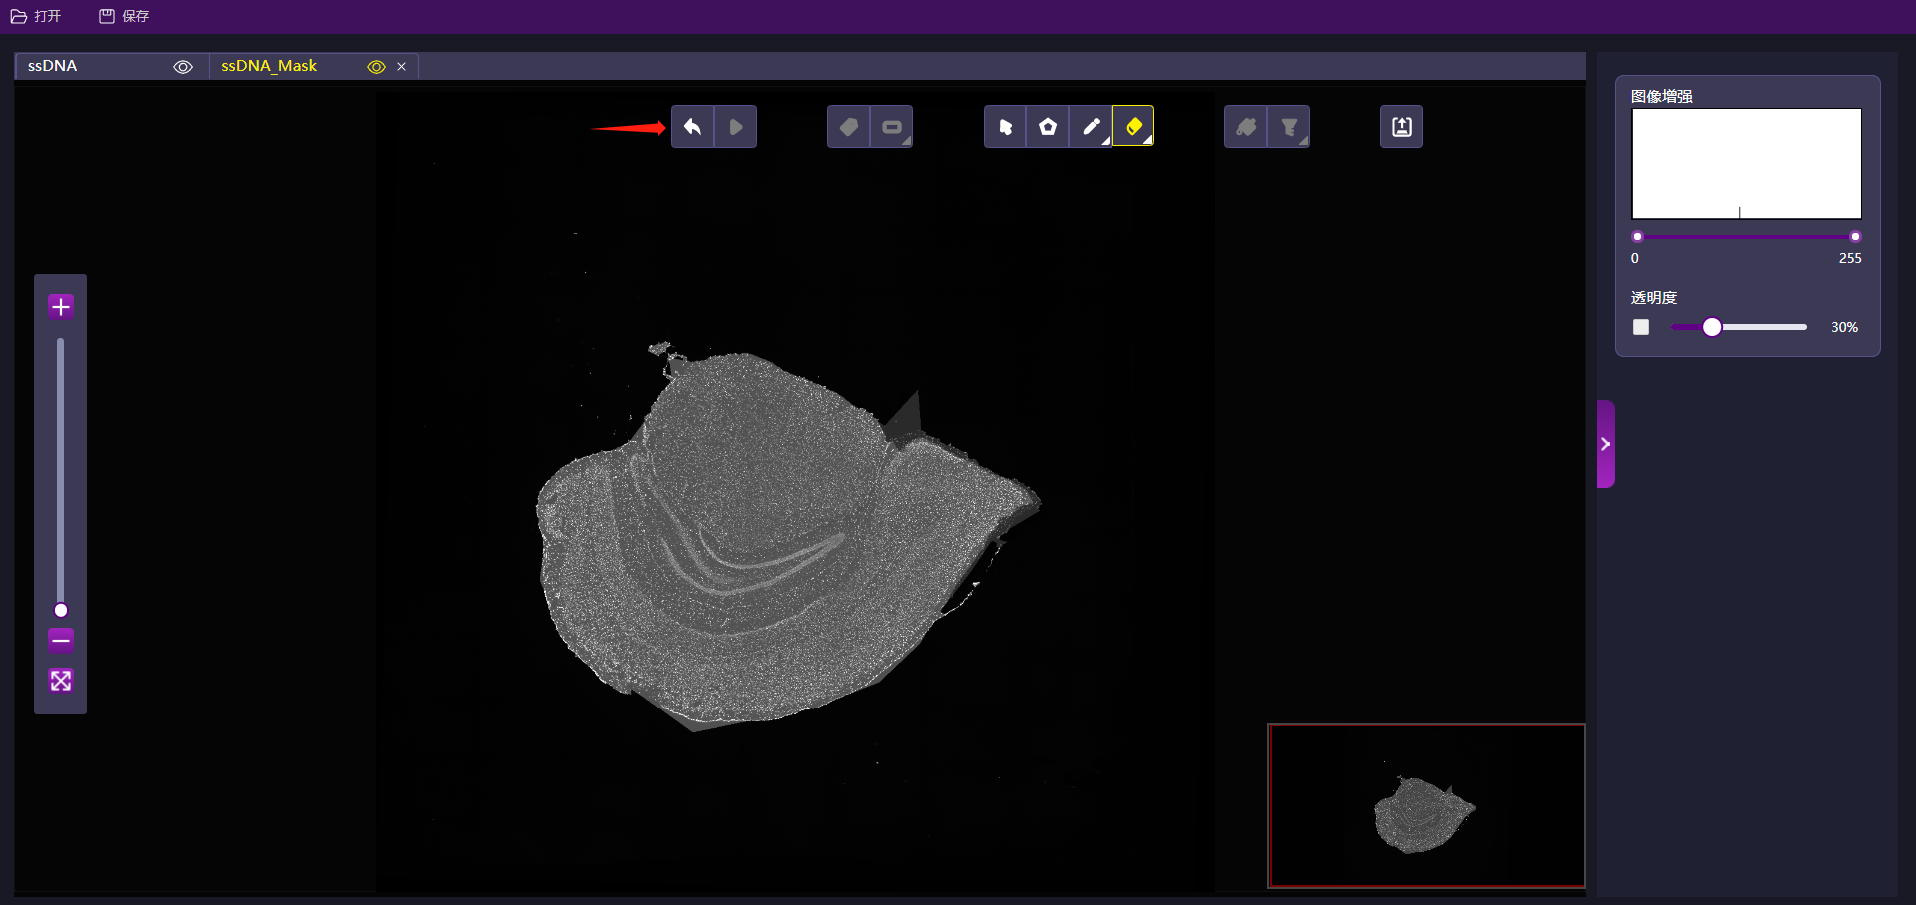The width and height of the screenshot is (1916, 905).
Task: Click the export upload icon
Action: pyautogui.click(x=1401, y=127)
